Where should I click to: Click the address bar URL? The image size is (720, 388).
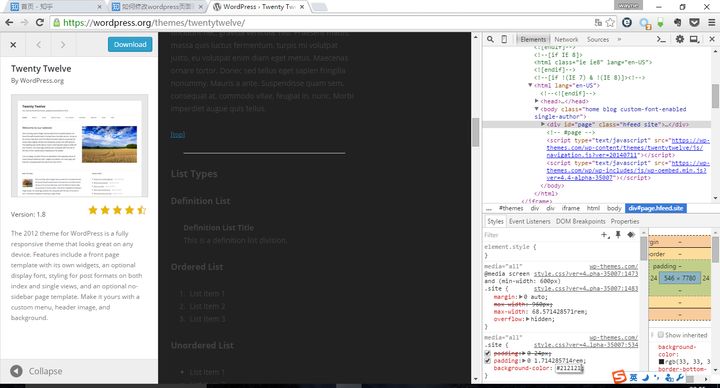pyautogui.click(x=154, y=22)
